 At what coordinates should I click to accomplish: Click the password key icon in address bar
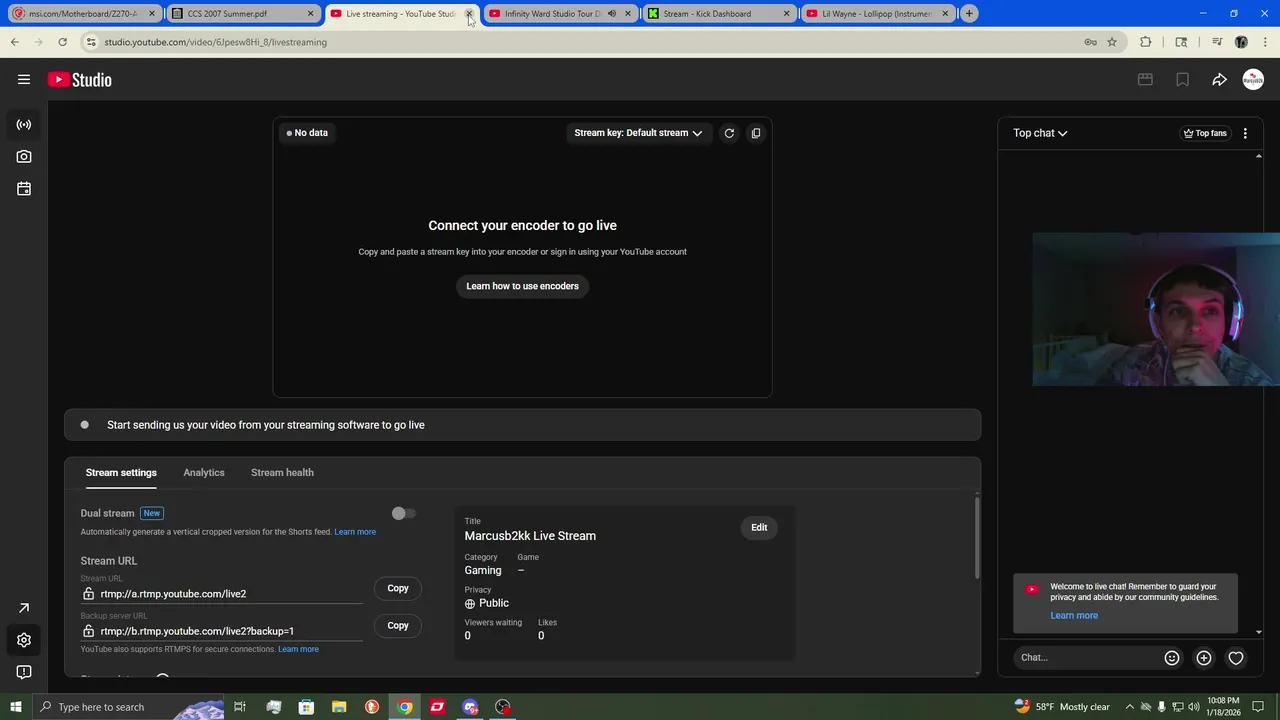tap(1090, 42)
